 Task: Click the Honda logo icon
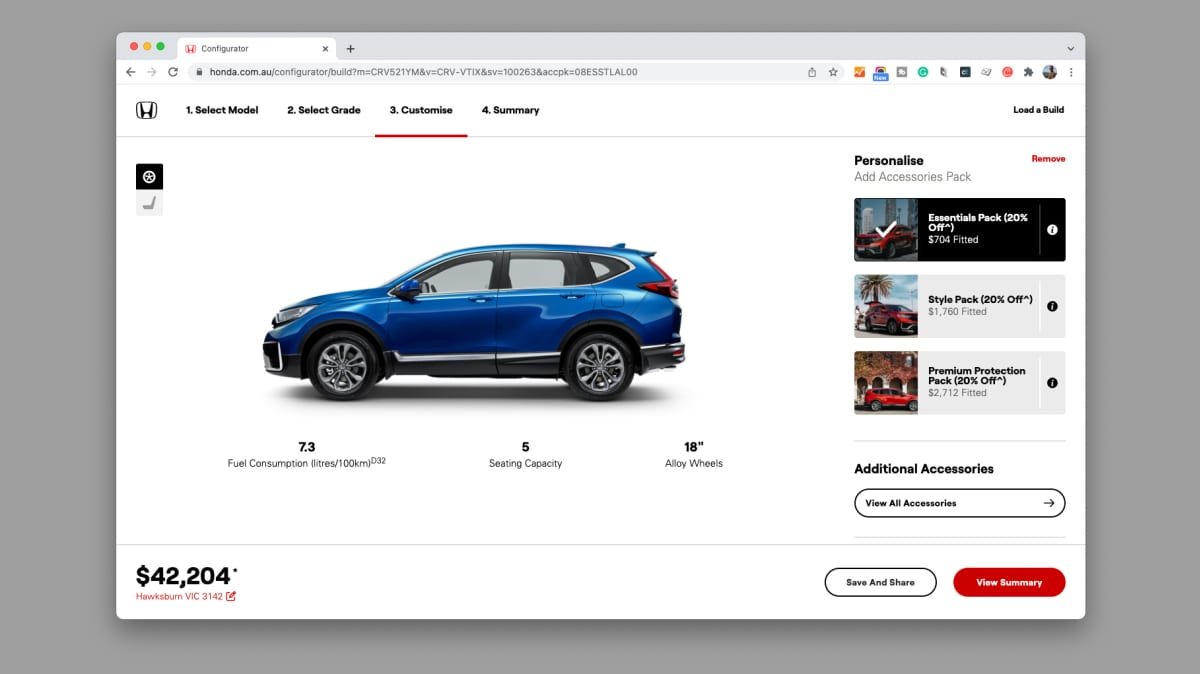[147, 110]
